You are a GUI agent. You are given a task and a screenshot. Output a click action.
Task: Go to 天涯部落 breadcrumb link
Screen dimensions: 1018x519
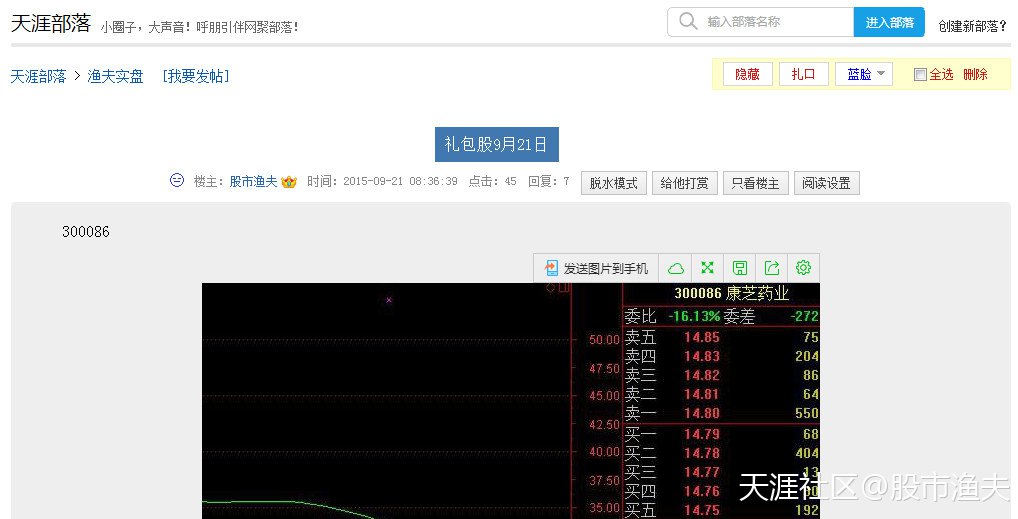point(38,76)
